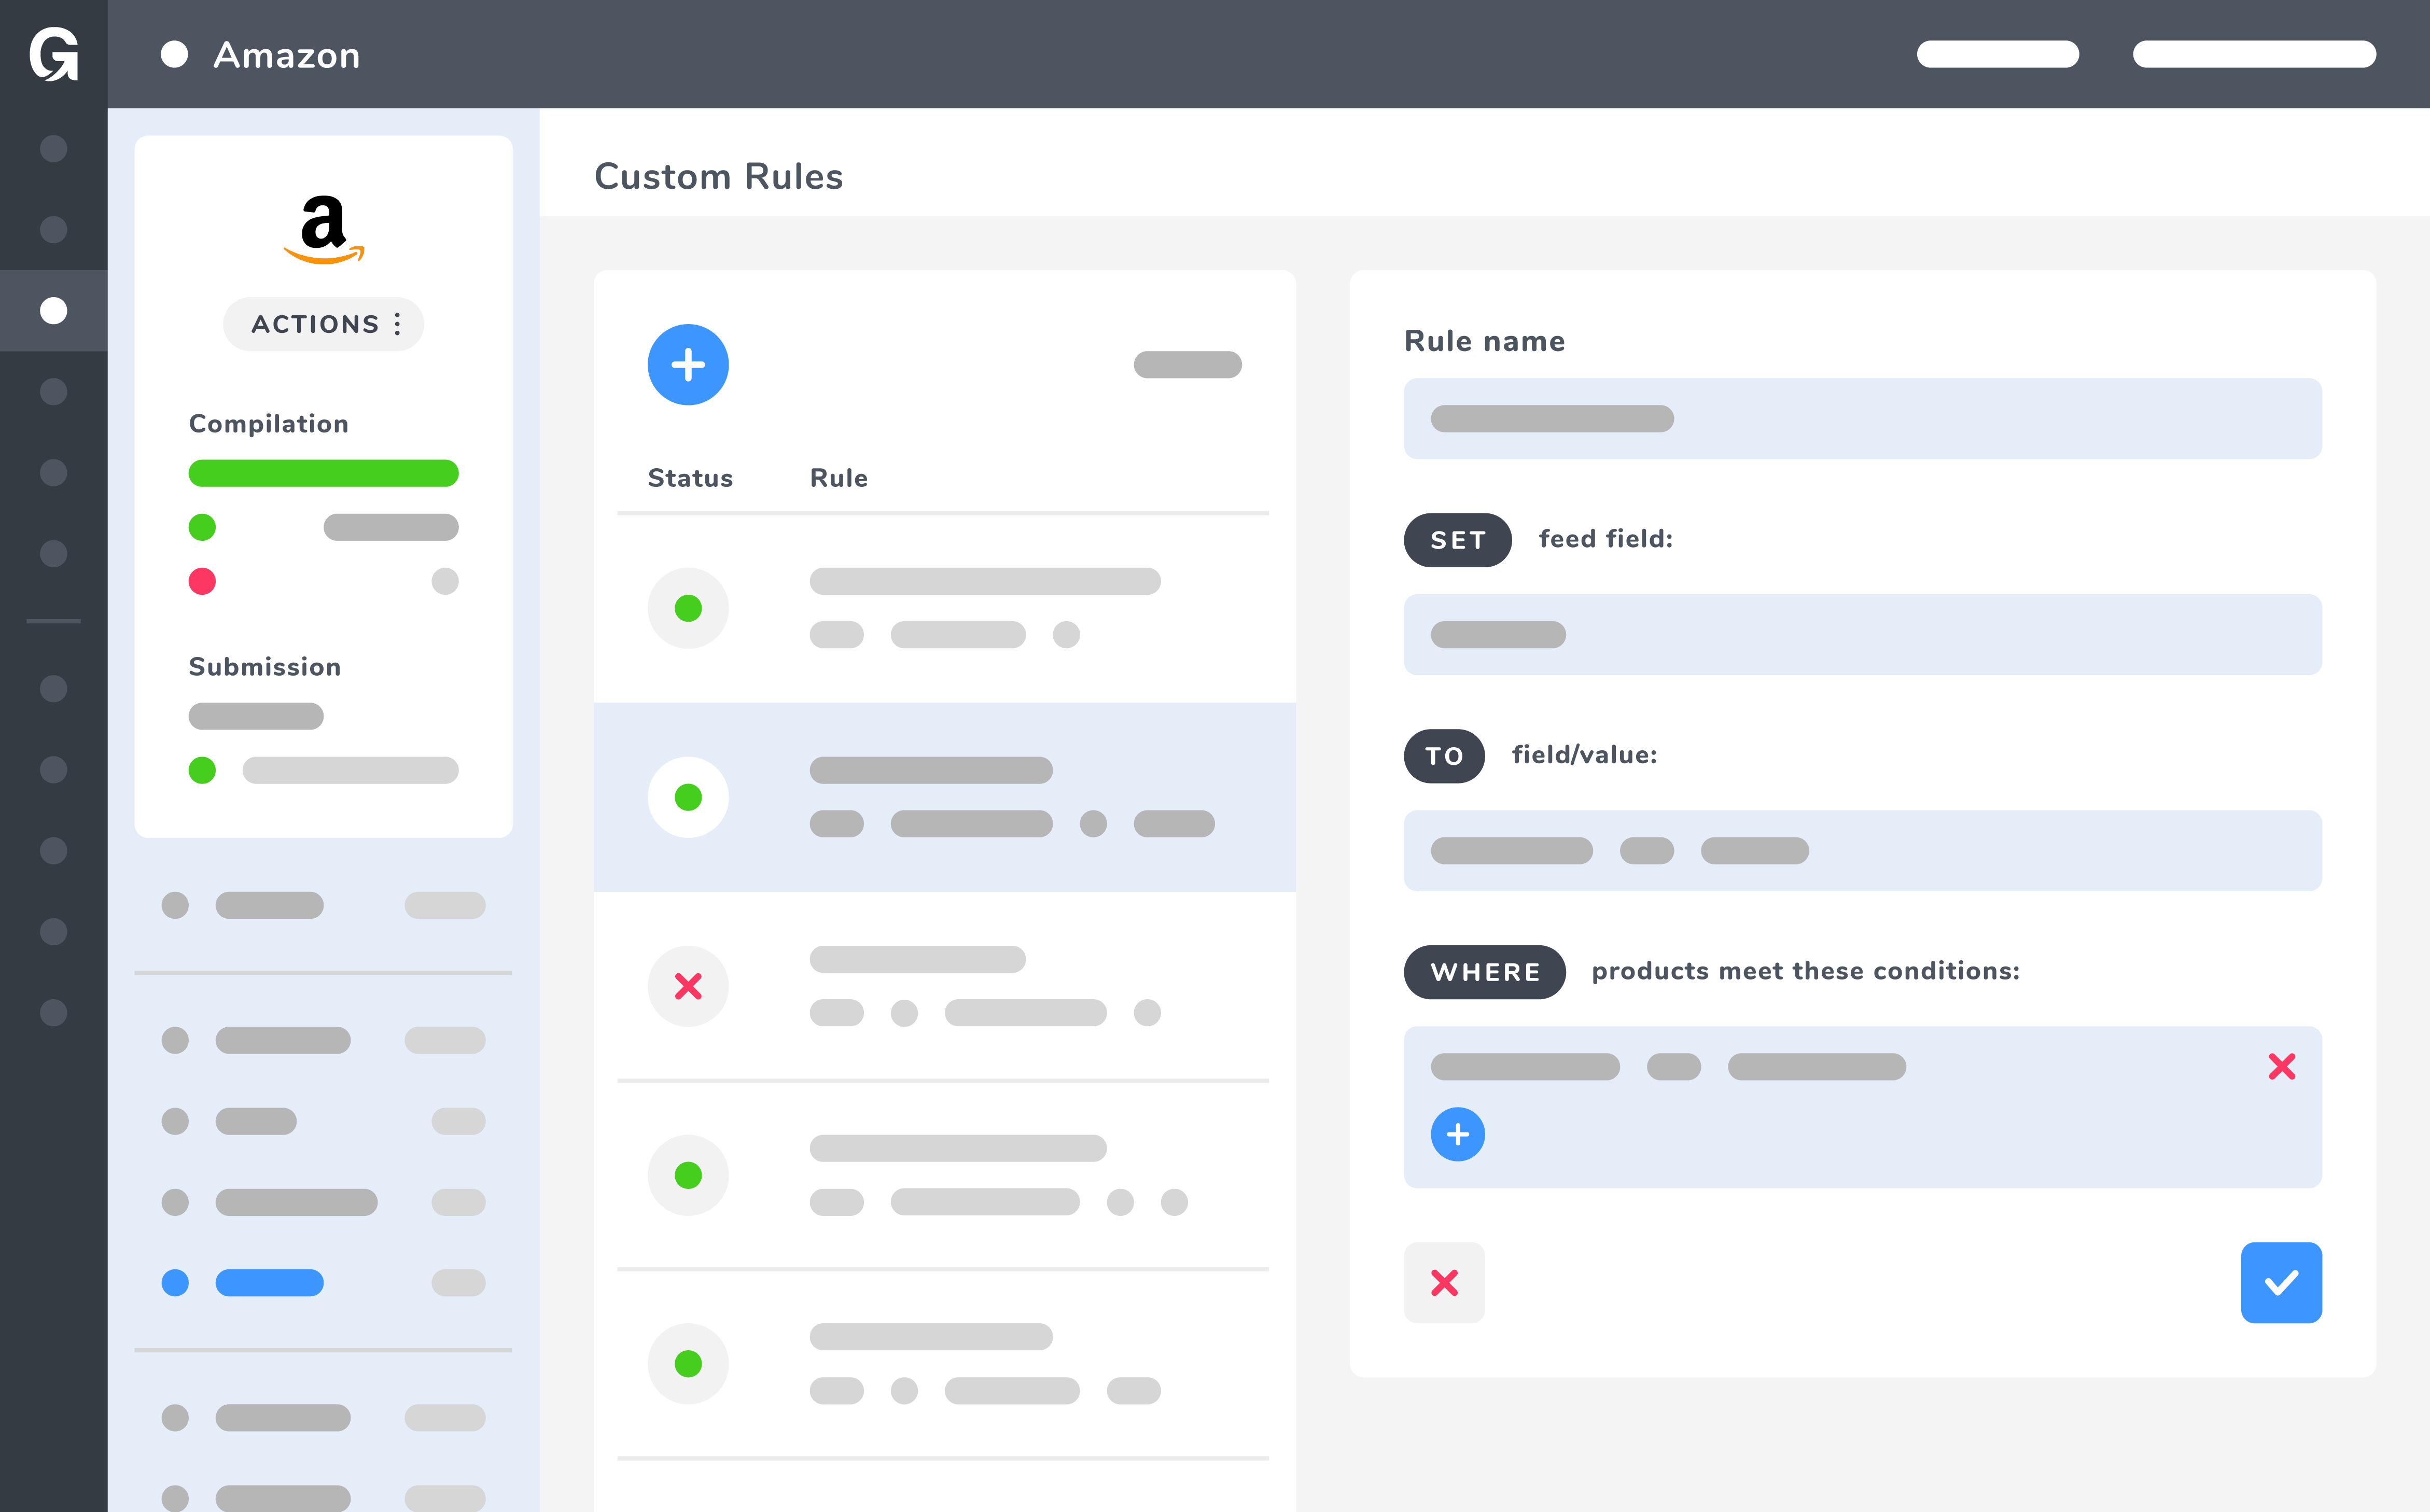
Task: Click blue plus to add a condition
Action: tap(1457, 1134)
